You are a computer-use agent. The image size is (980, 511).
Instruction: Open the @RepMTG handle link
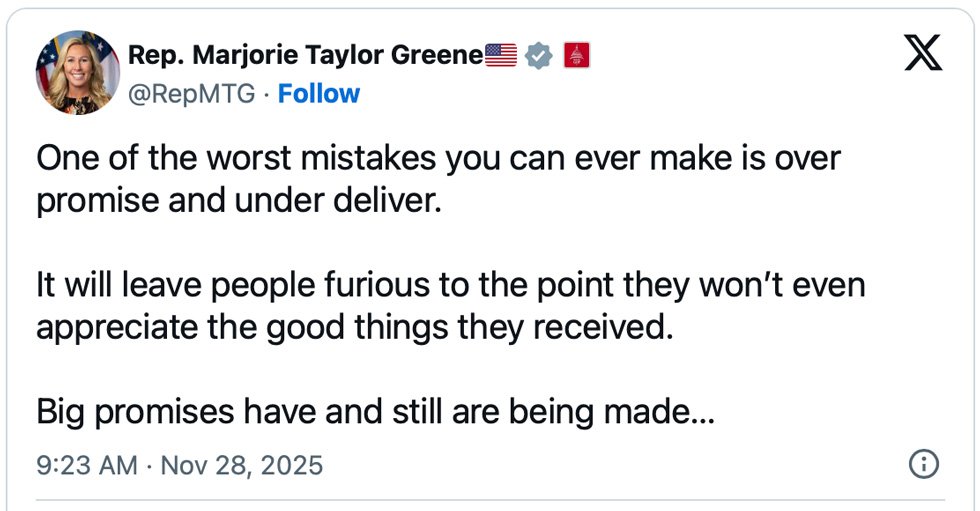(191, 94)
